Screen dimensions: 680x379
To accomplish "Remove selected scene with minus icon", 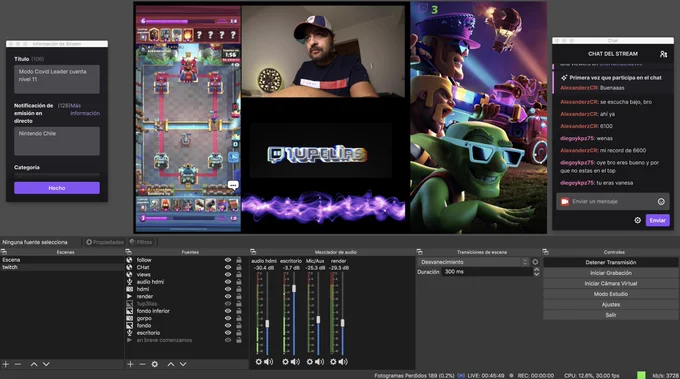I will pos(18,364).
